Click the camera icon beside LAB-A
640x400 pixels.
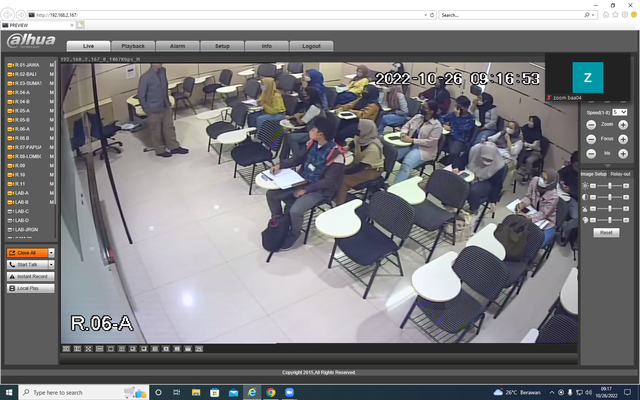[11, 193]
